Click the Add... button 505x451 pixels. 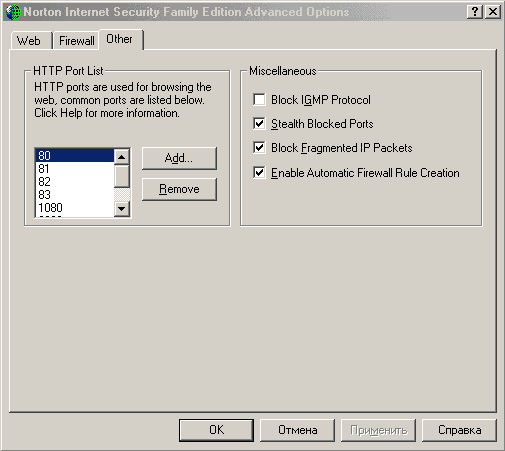pyautogui.click(x=179, y=158)
